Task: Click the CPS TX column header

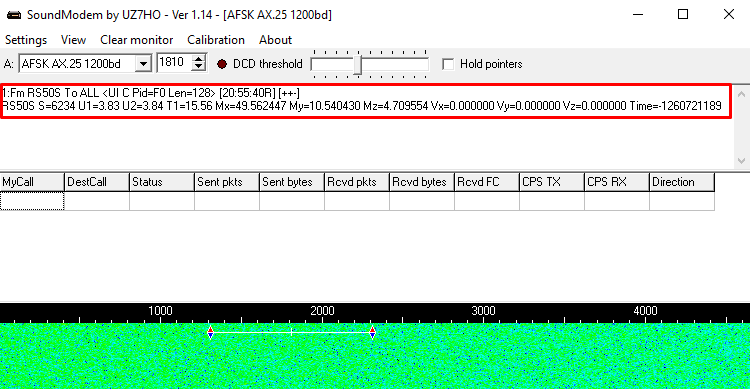Action: [x=552, y=182]
